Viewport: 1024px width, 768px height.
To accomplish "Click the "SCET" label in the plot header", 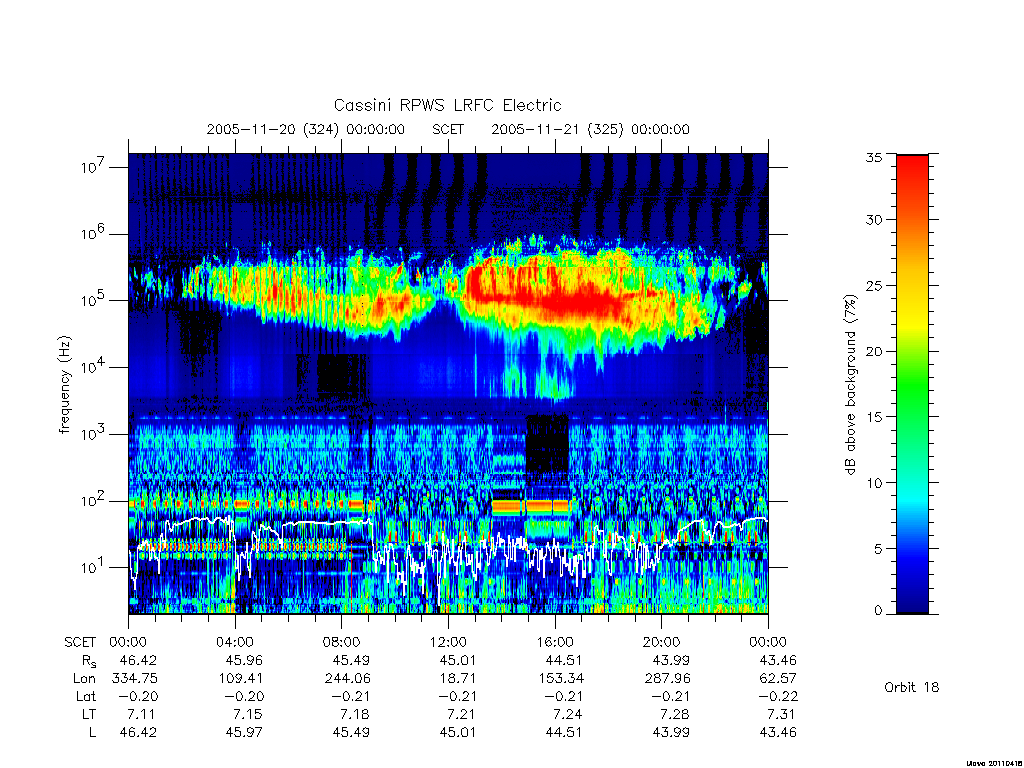I will click(448, 129).
